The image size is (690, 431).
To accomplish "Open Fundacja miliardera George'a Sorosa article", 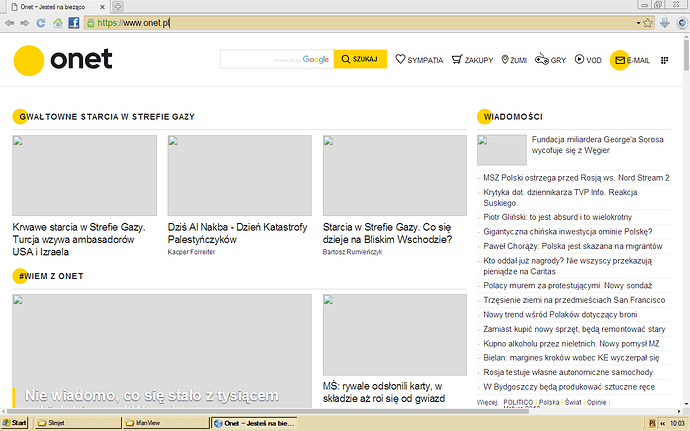I will coord(598,145).
